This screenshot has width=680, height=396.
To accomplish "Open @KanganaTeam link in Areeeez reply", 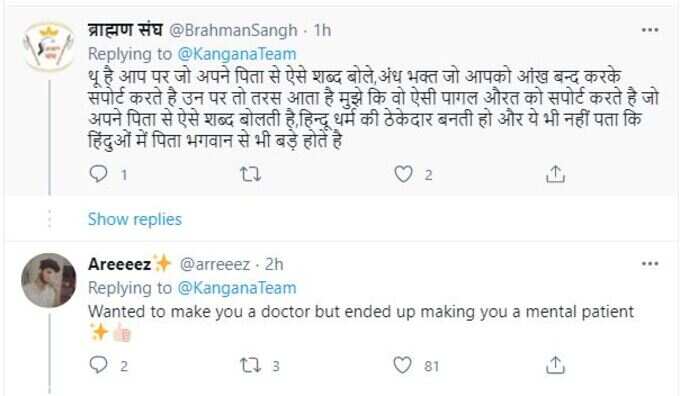I will tap(237, 288).
